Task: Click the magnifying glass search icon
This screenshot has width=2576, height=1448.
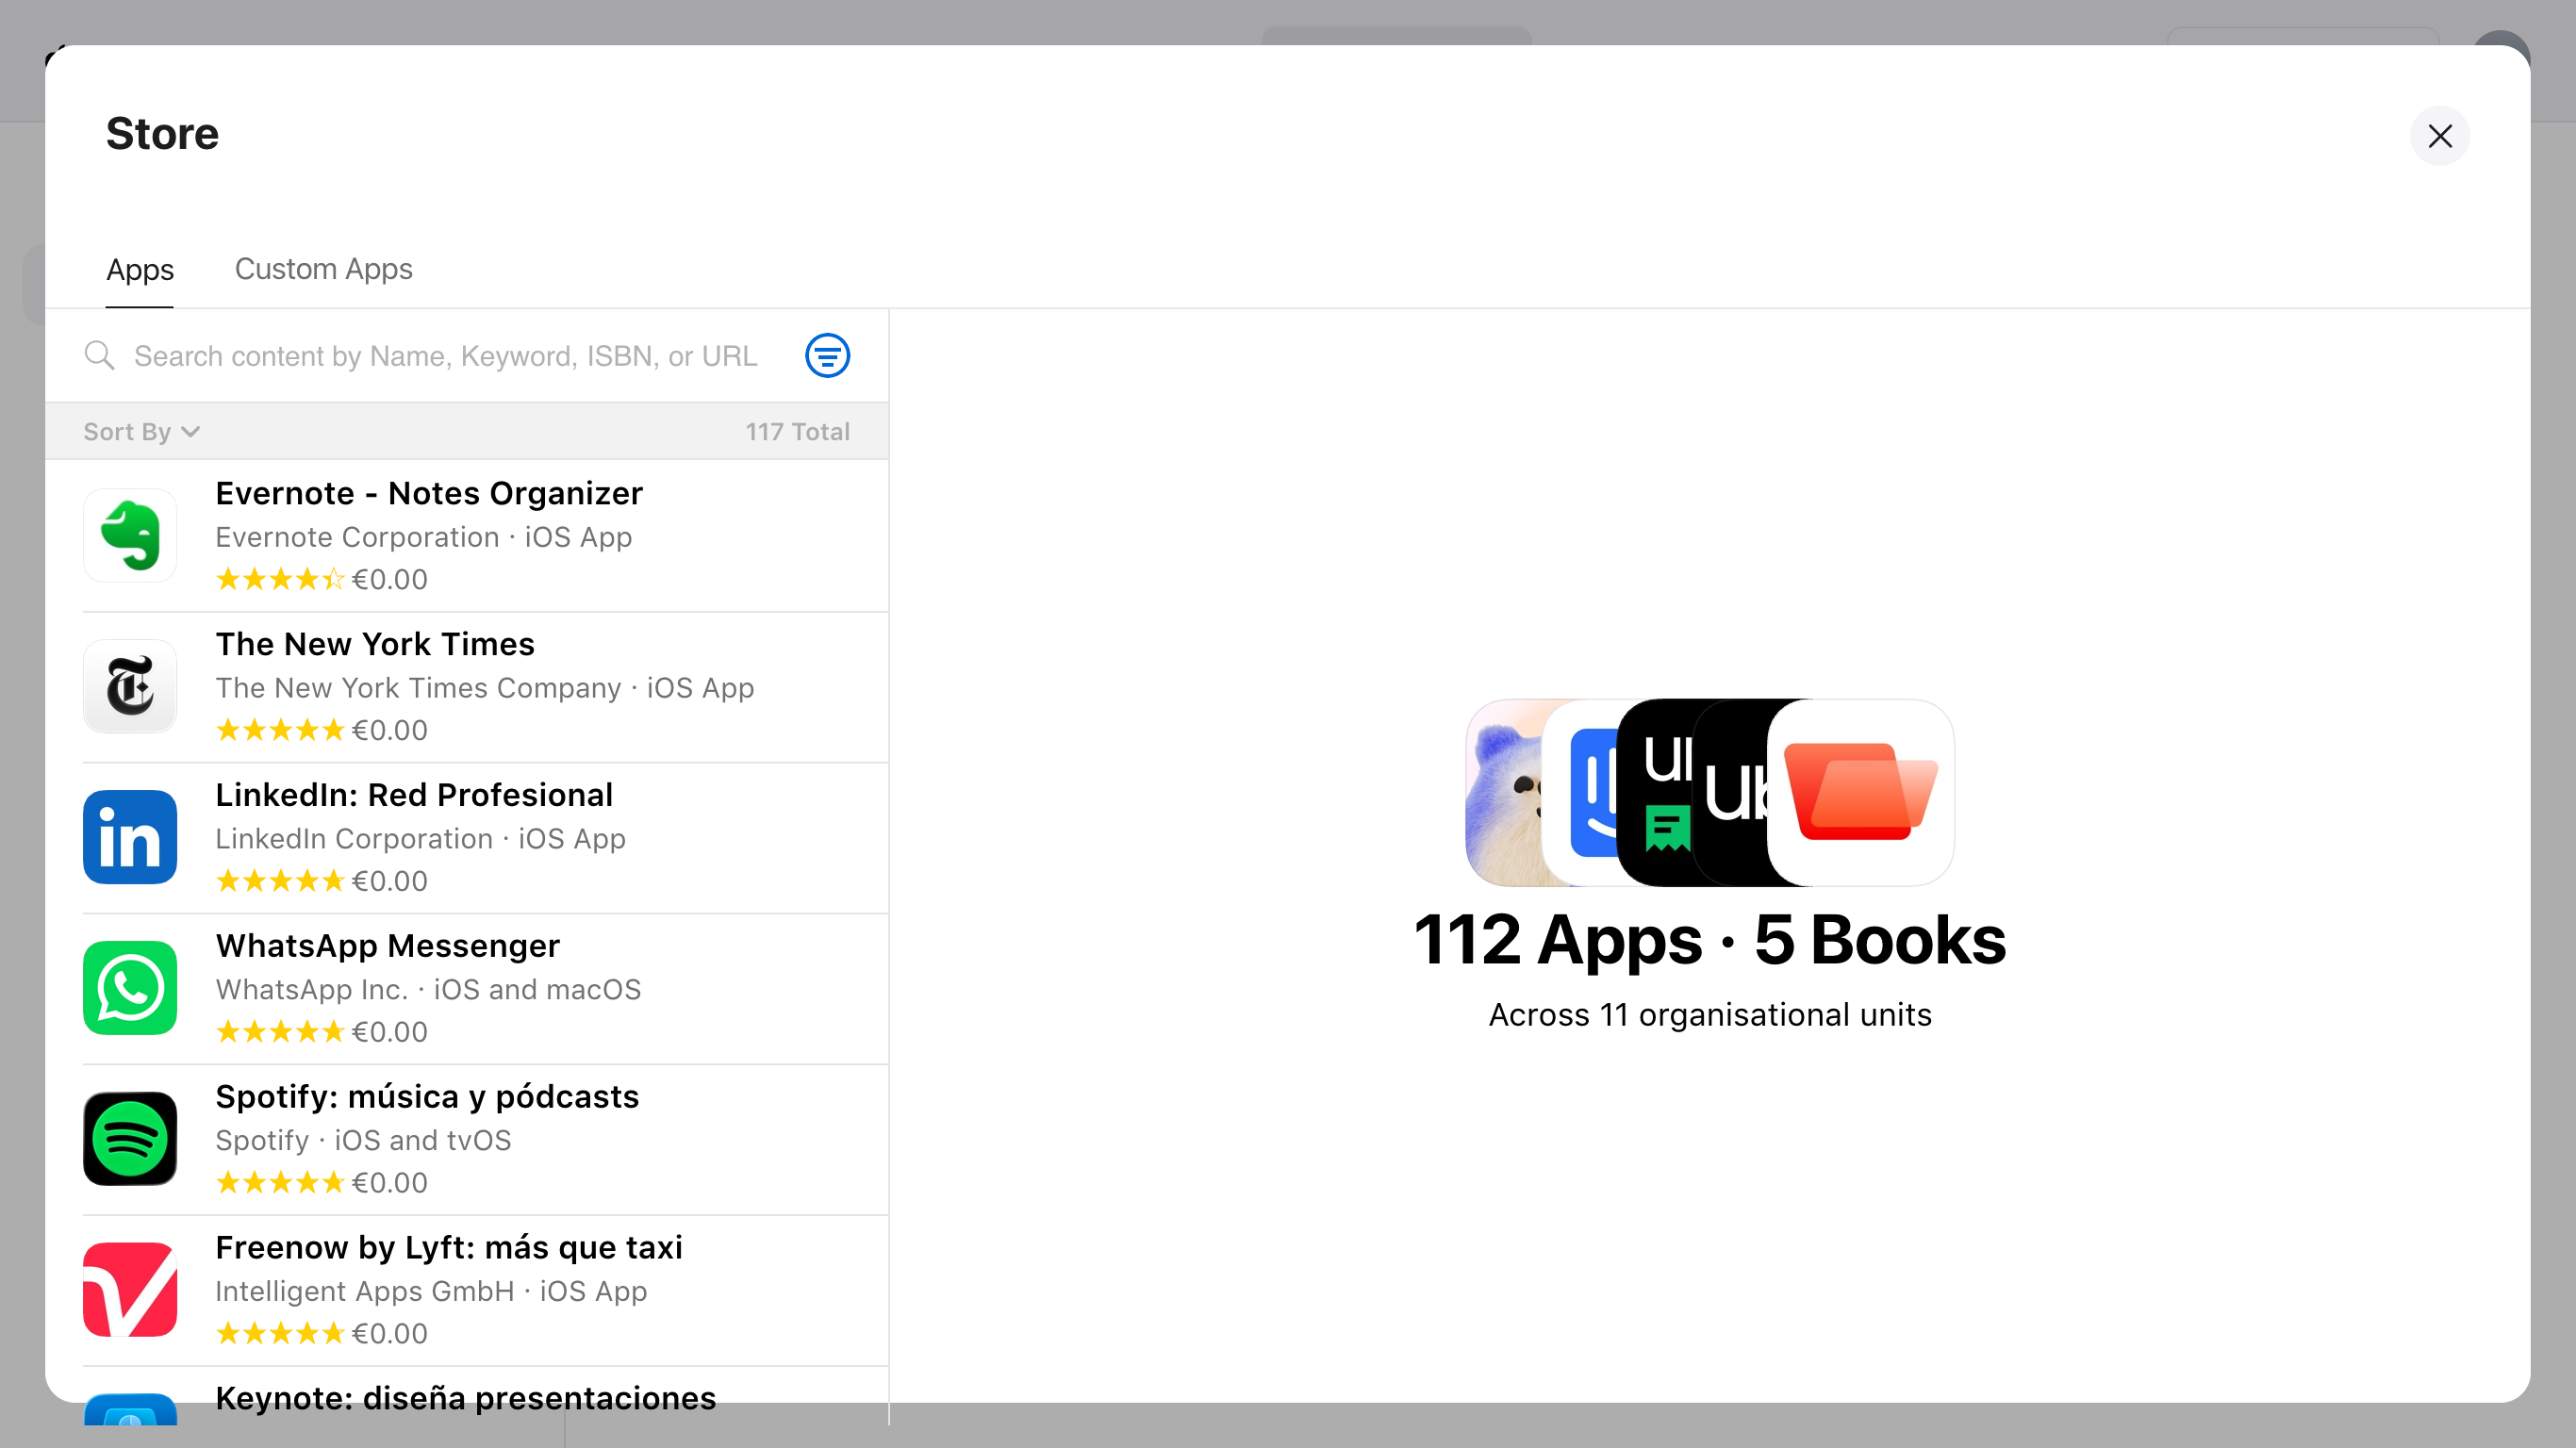Action: (99, 355)
